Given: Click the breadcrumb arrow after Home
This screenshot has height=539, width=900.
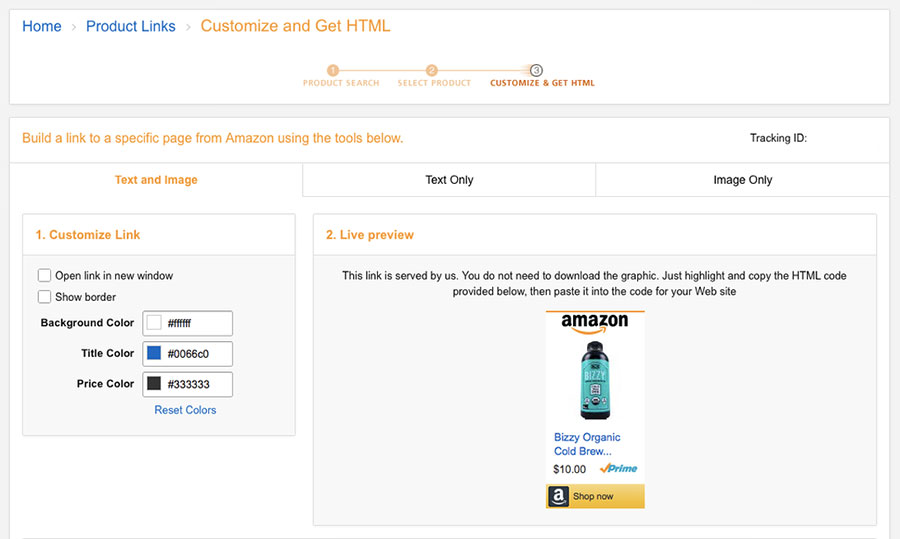Looking at the screenshot, I should tap(73, 27).
